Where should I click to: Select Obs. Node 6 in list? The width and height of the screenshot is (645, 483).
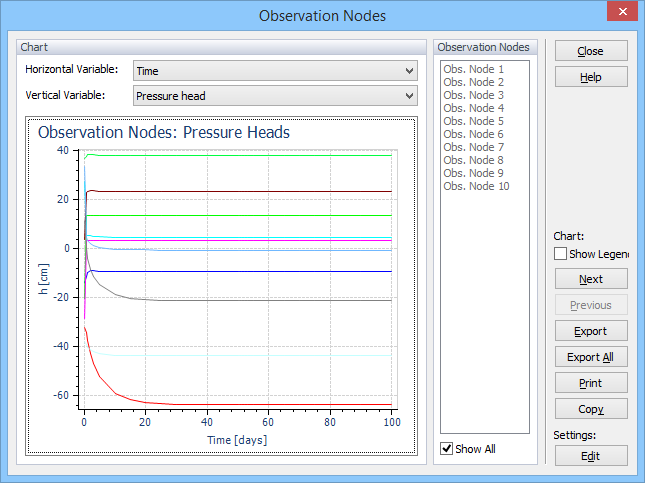coord(473,134)
